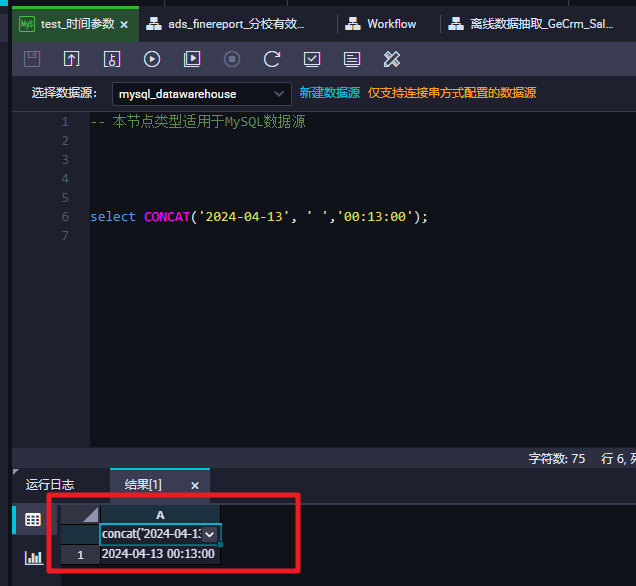
Task: Collapse the results panel corner triangle
Action: (x=16, y=472)
